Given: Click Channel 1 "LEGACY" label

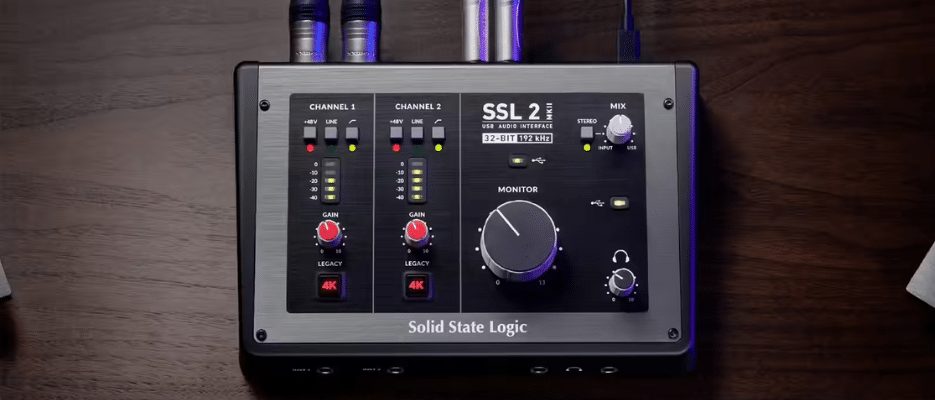Looking at the screenshot, I should pyautogui.click(x=330, y=263).
